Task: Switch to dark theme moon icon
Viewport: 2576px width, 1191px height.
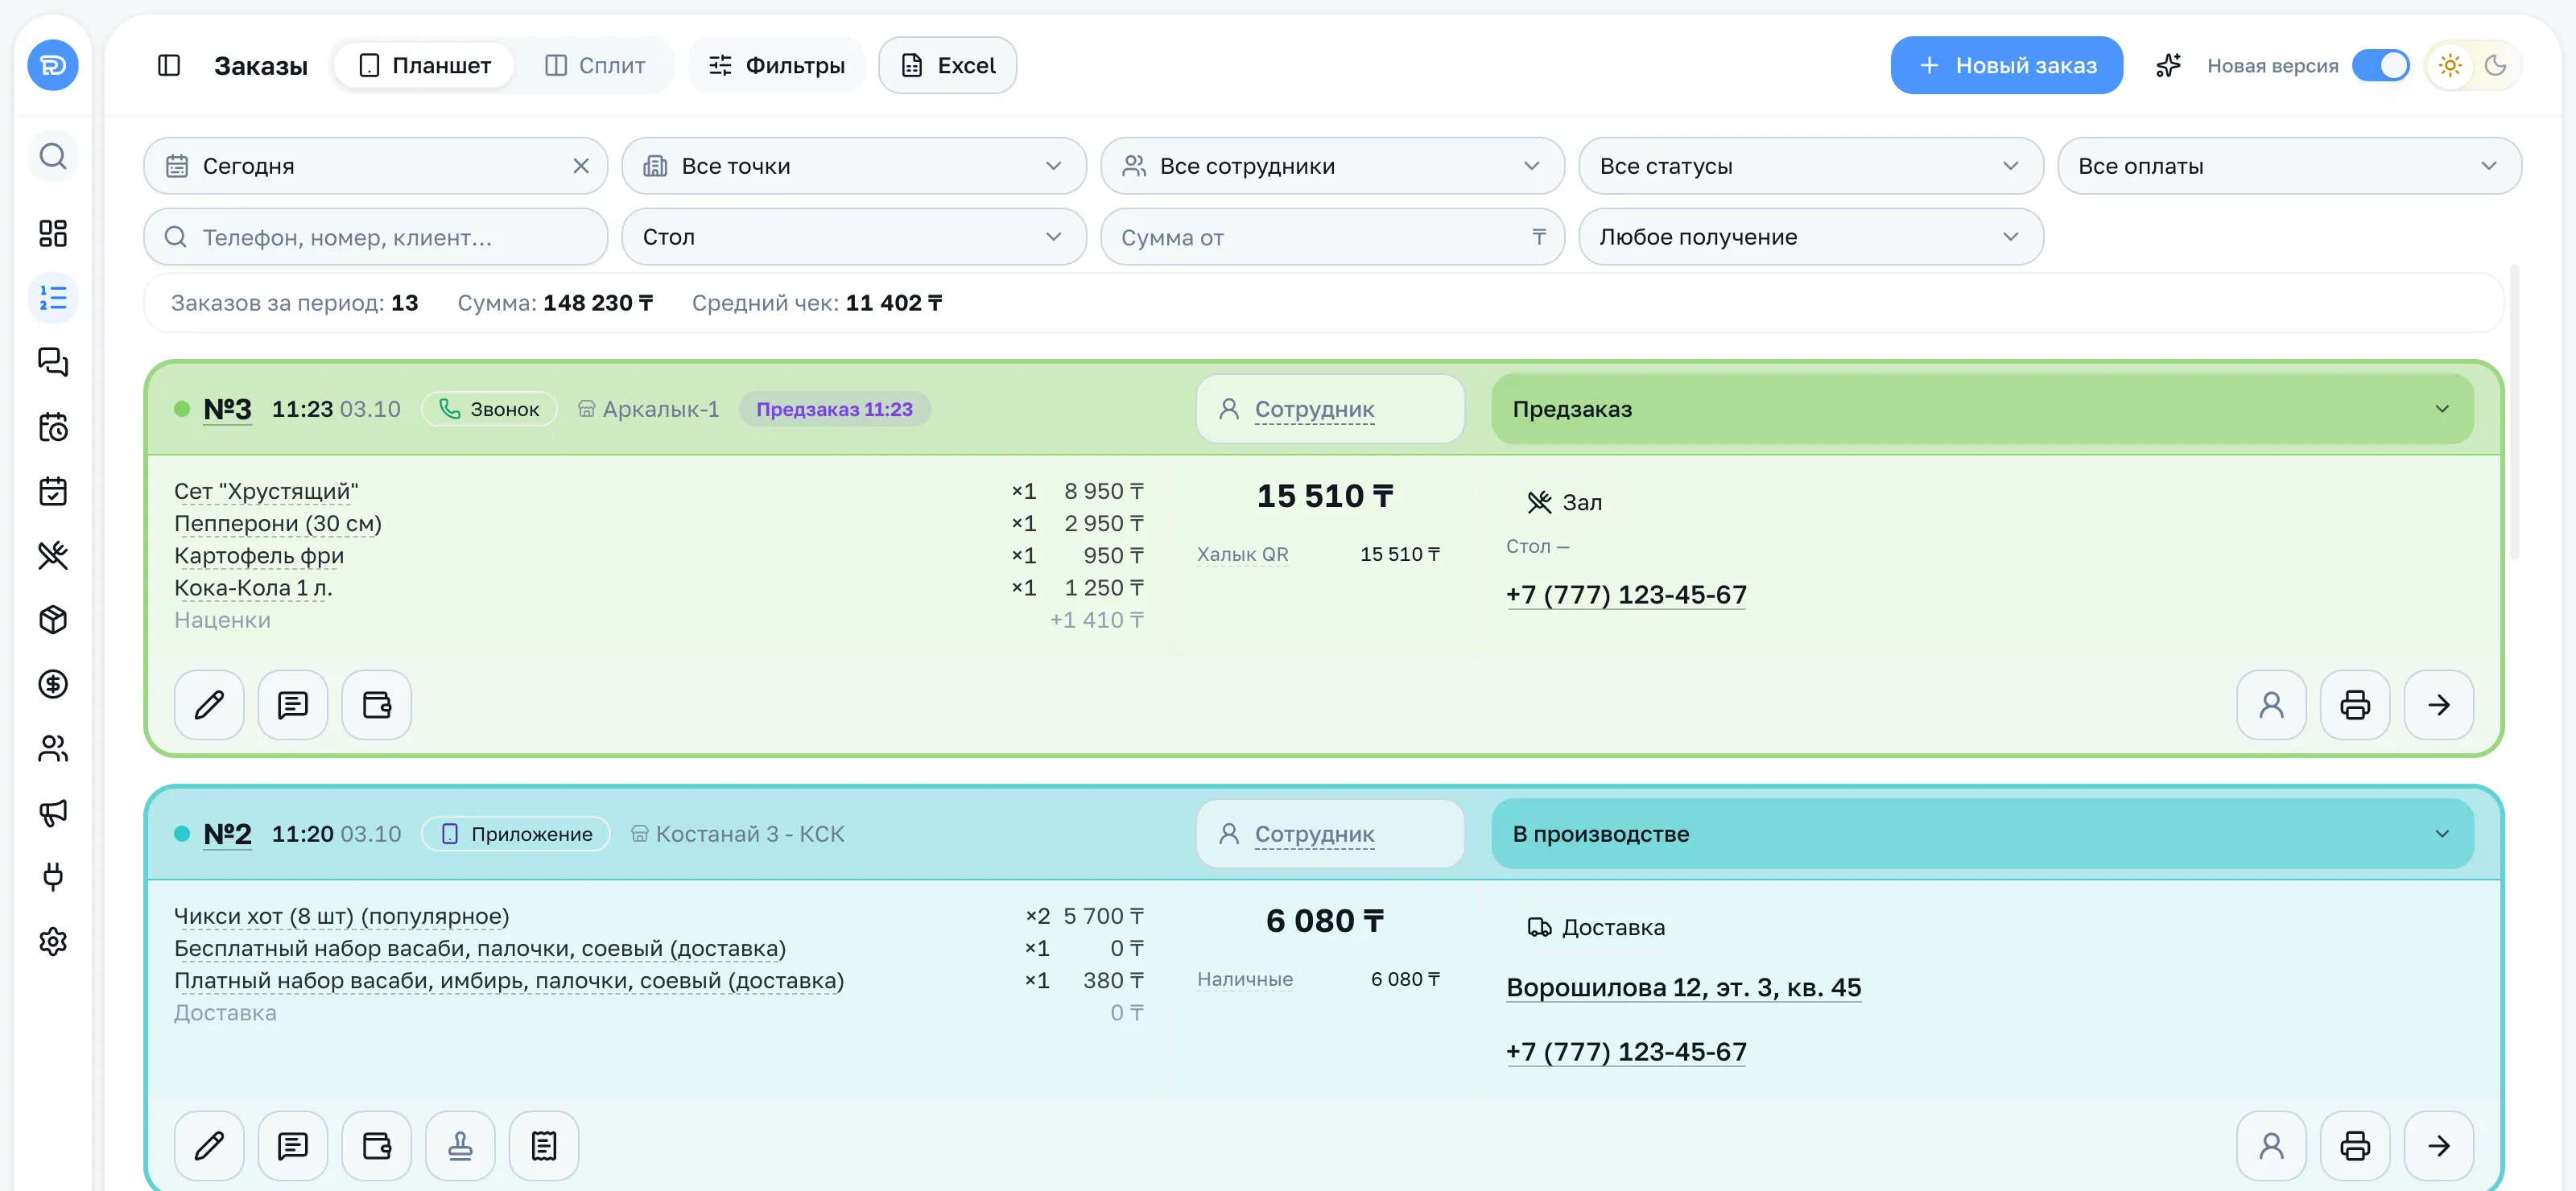Action: (x=2495, y=65)
